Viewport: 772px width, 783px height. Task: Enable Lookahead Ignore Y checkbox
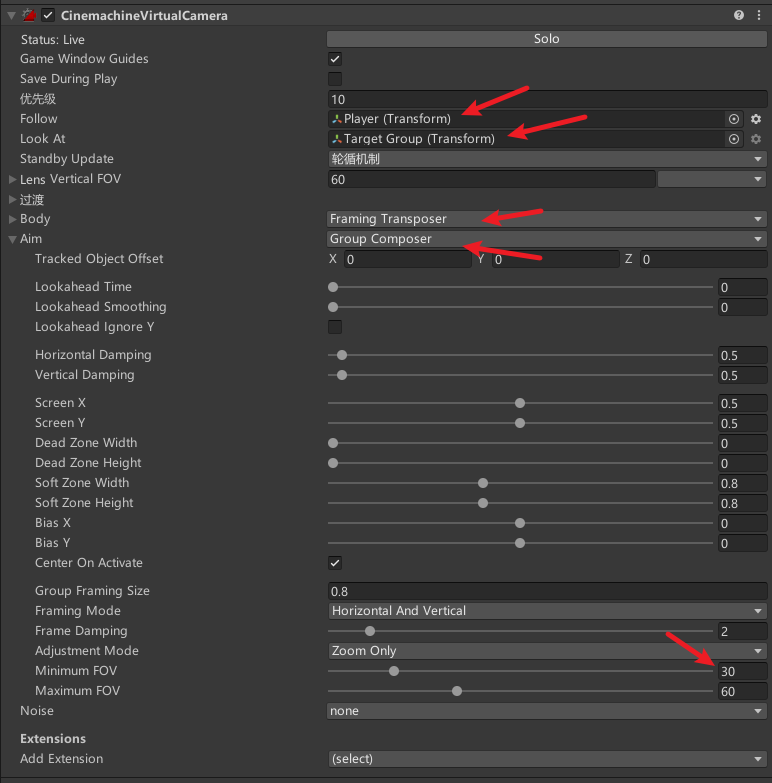click(335, 327)
